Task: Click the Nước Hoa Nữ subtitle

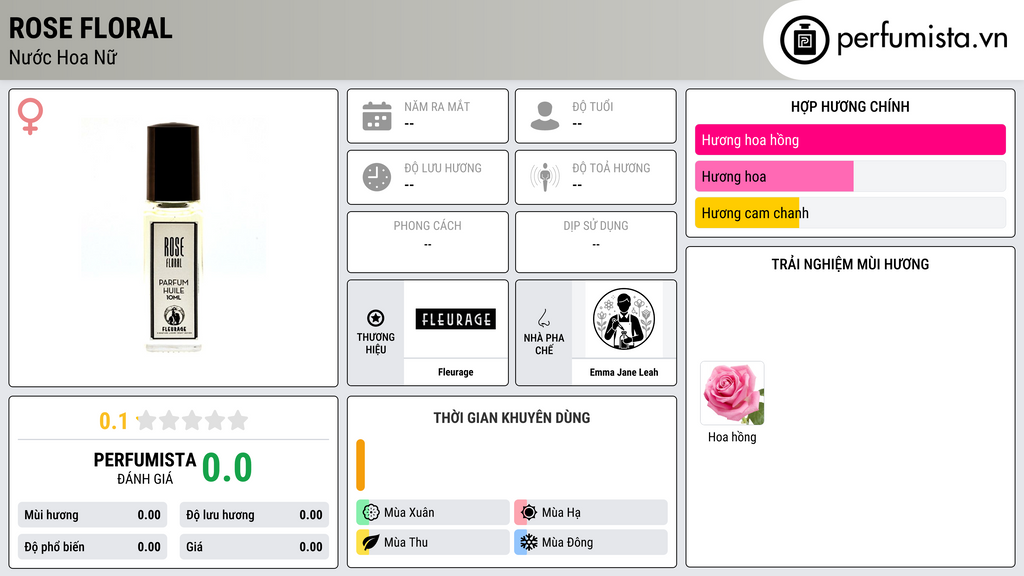Action: [63, 57]
